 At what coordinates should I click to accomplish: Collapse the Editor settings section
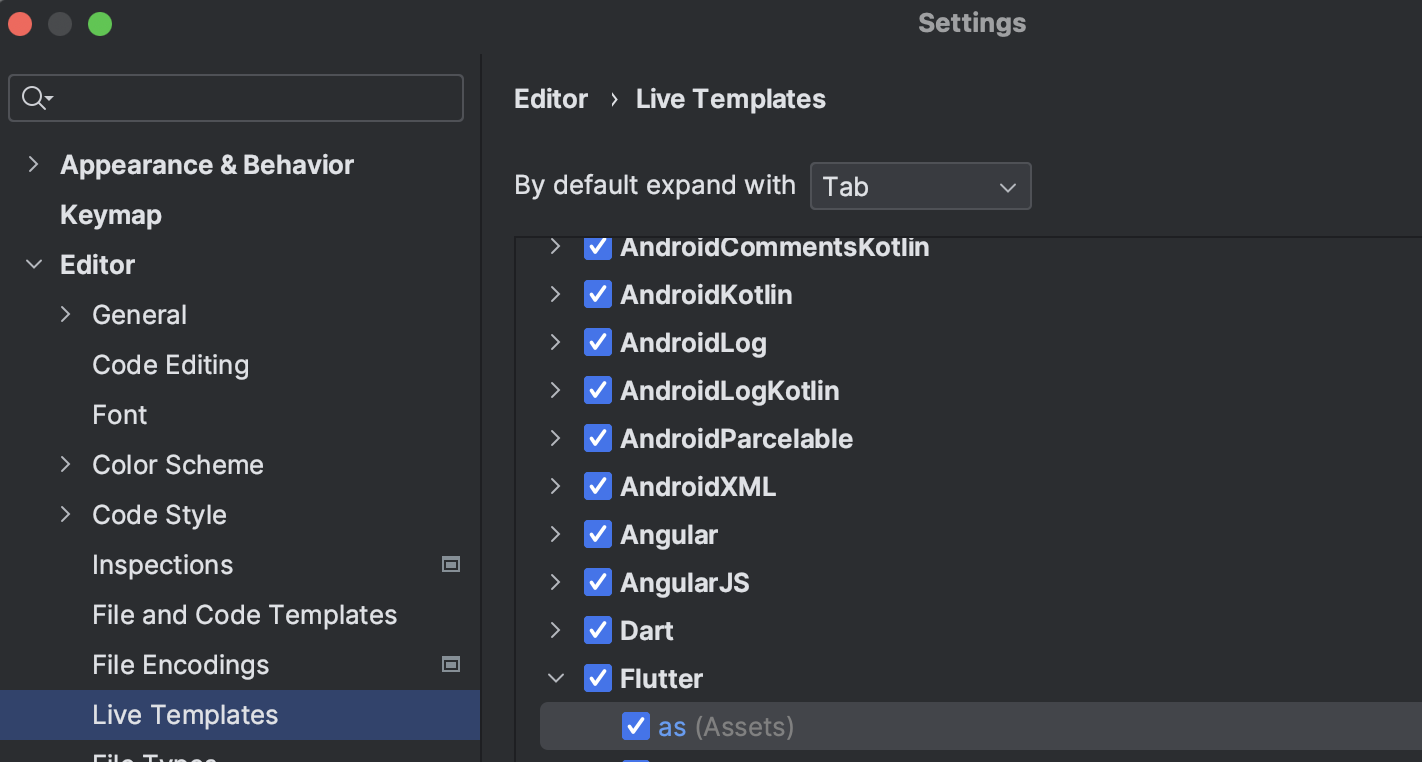click(34, 265)
